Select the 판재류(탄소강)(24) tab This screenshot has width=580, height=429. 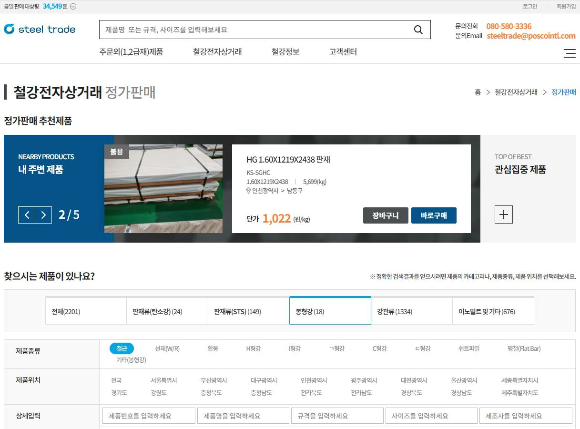(x=167, y=311)
